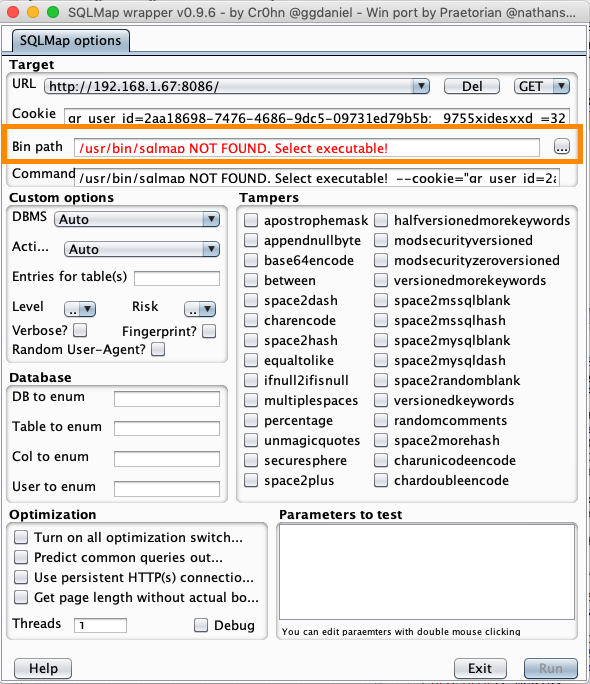590x684 pixels.
Task: Tick the between tamper checkbox
Action: (251, 280)
